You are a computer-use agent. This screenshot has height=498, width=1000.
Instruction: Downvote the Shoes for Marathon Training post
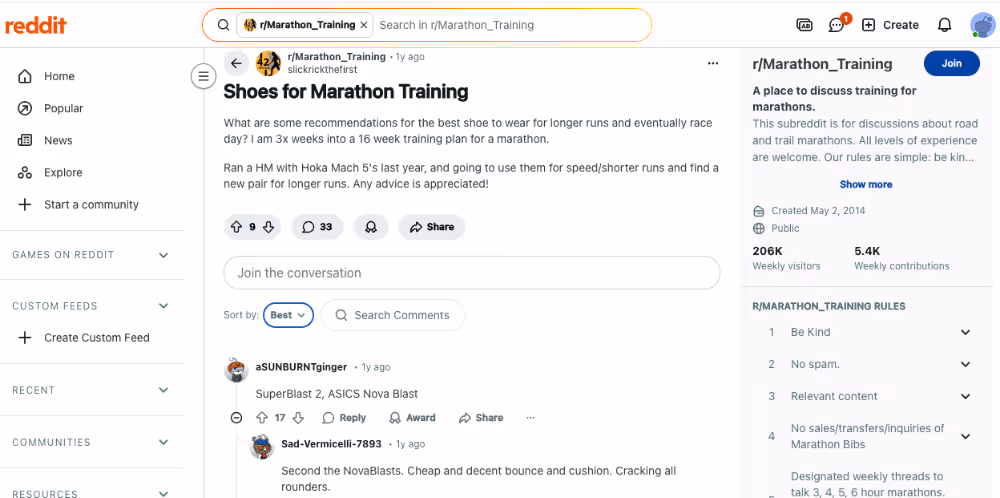point(268,227)
